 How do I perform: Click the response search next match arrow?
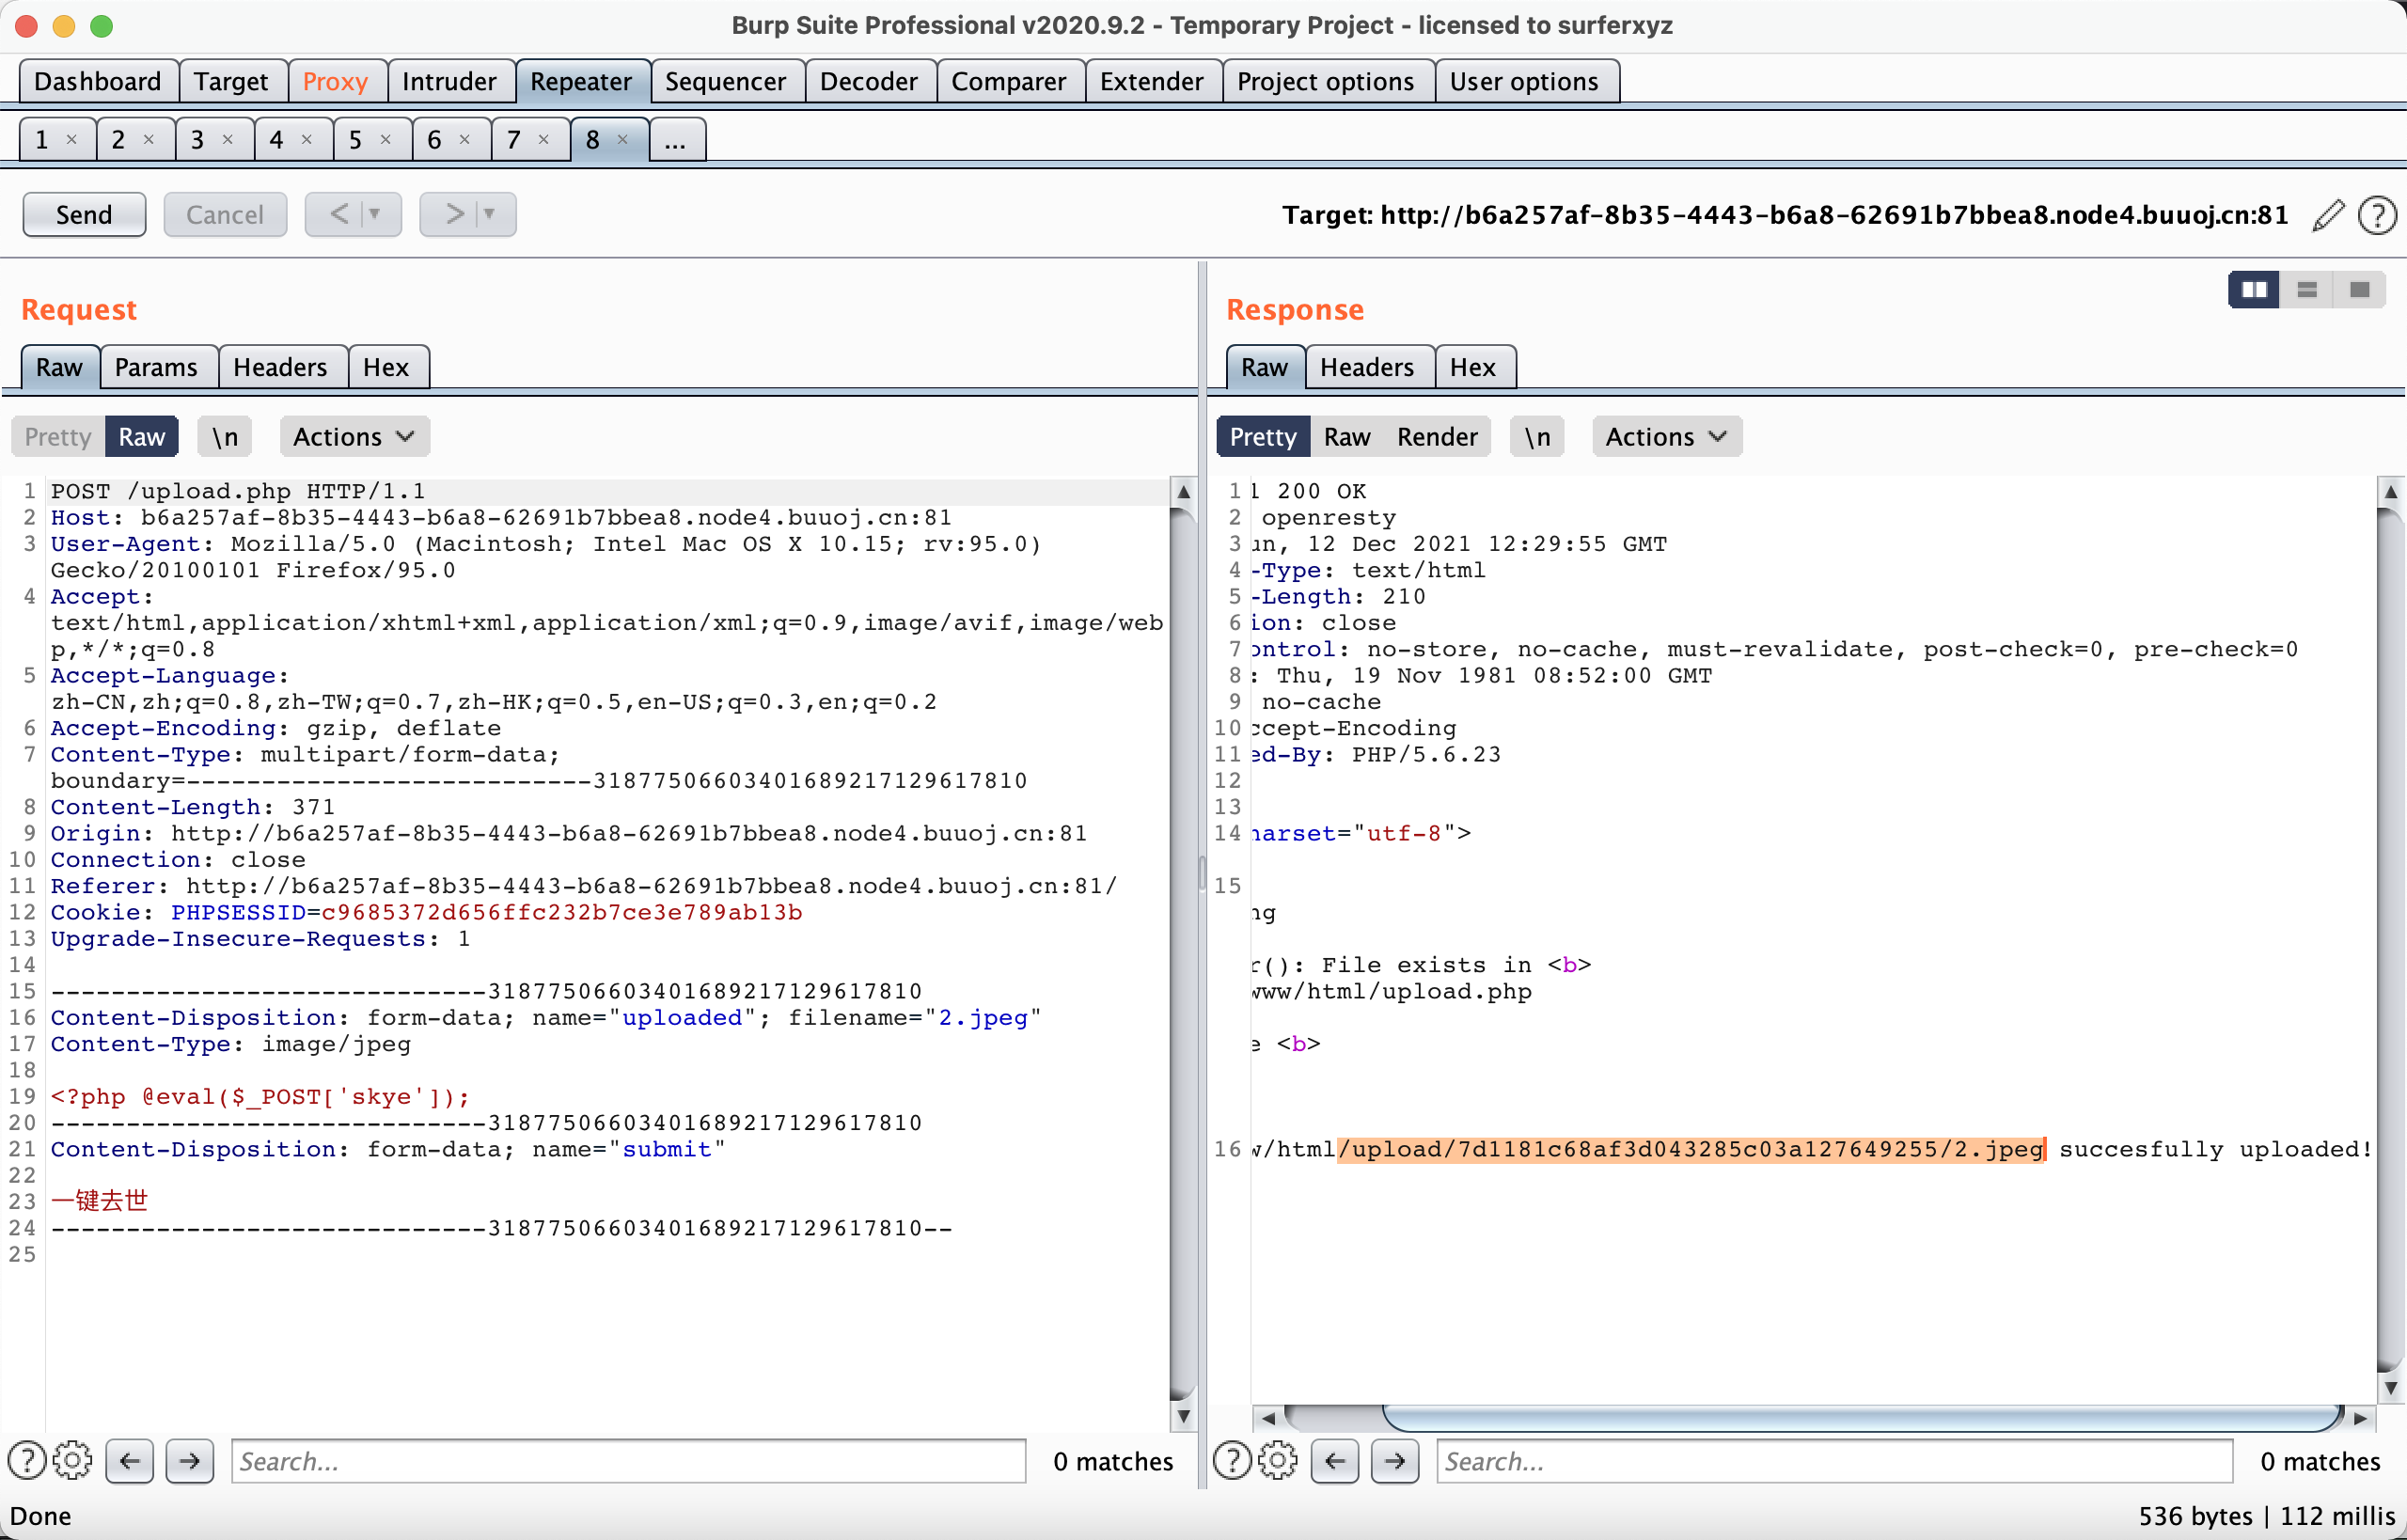[1395, 1461]
